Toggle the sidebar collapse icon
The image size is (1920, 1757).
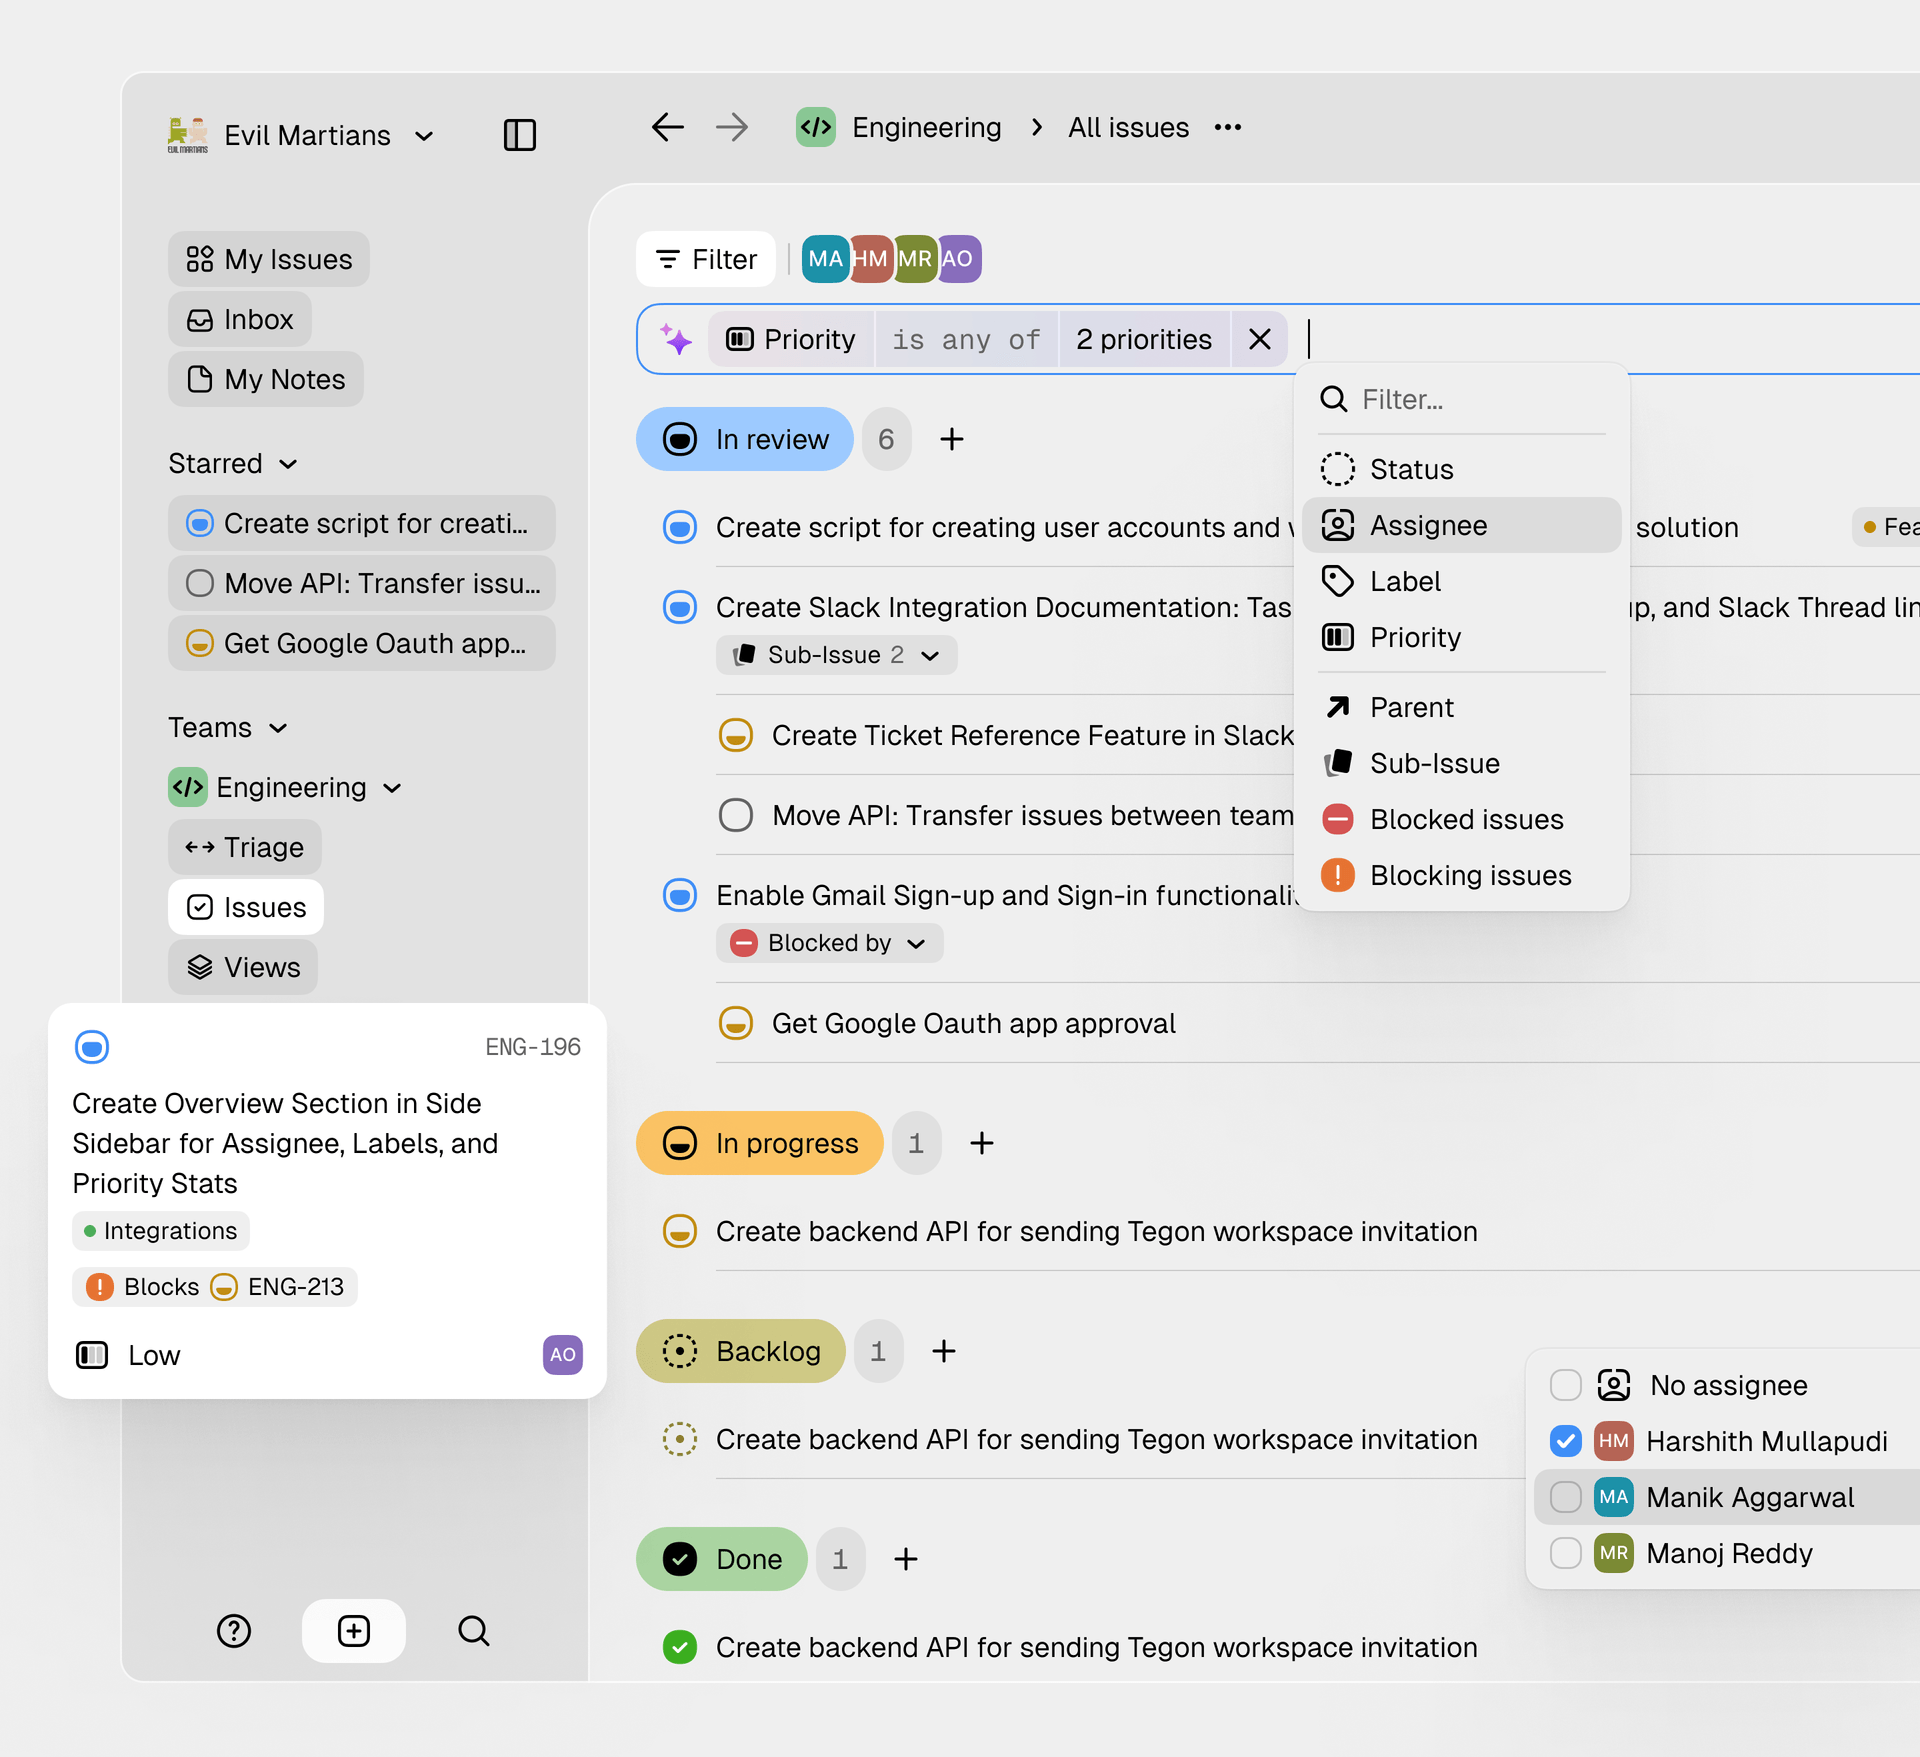coord(519,134)
